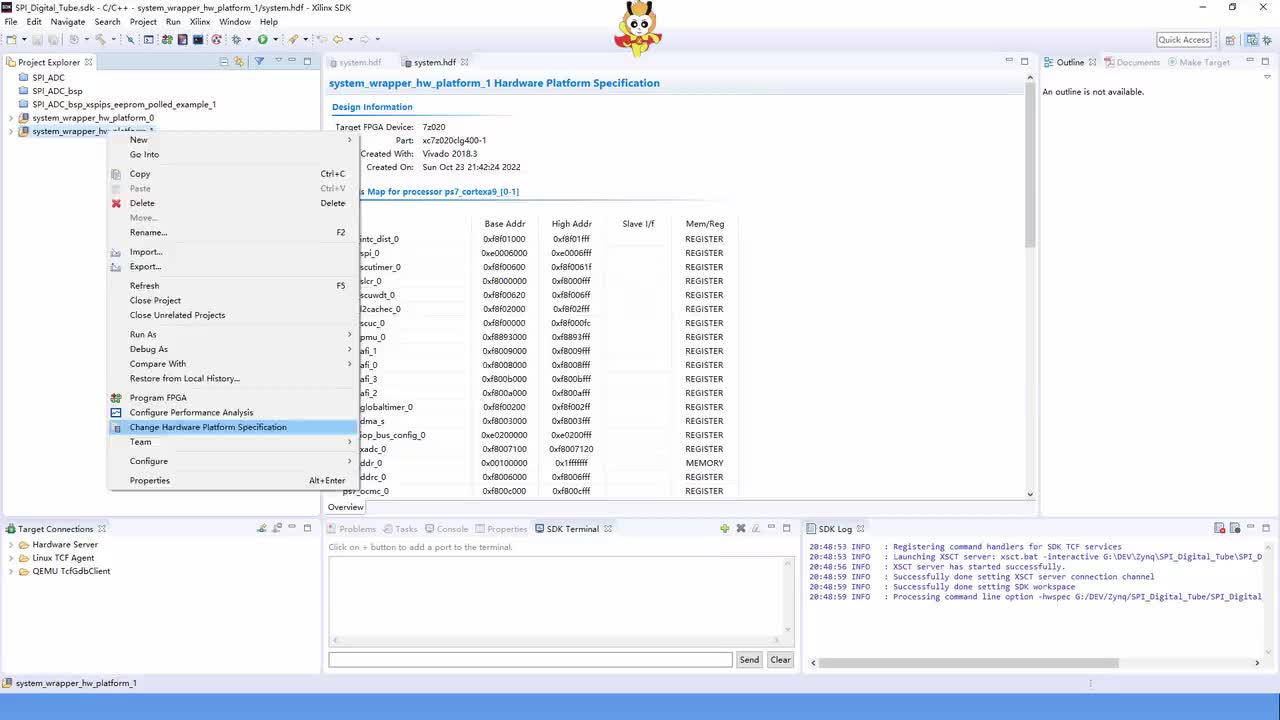This screenshot has height=720, width=1280.
Task: Add a port with green plus in SDK Terminal
Action: [x=724, y=528]
